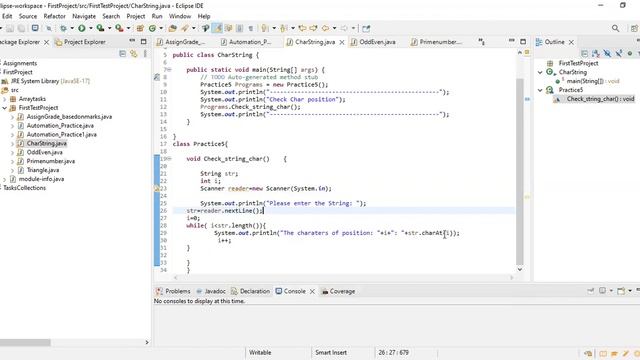
Task: Open the Back navigation history dropdown
Action: [x=334, y=28]
